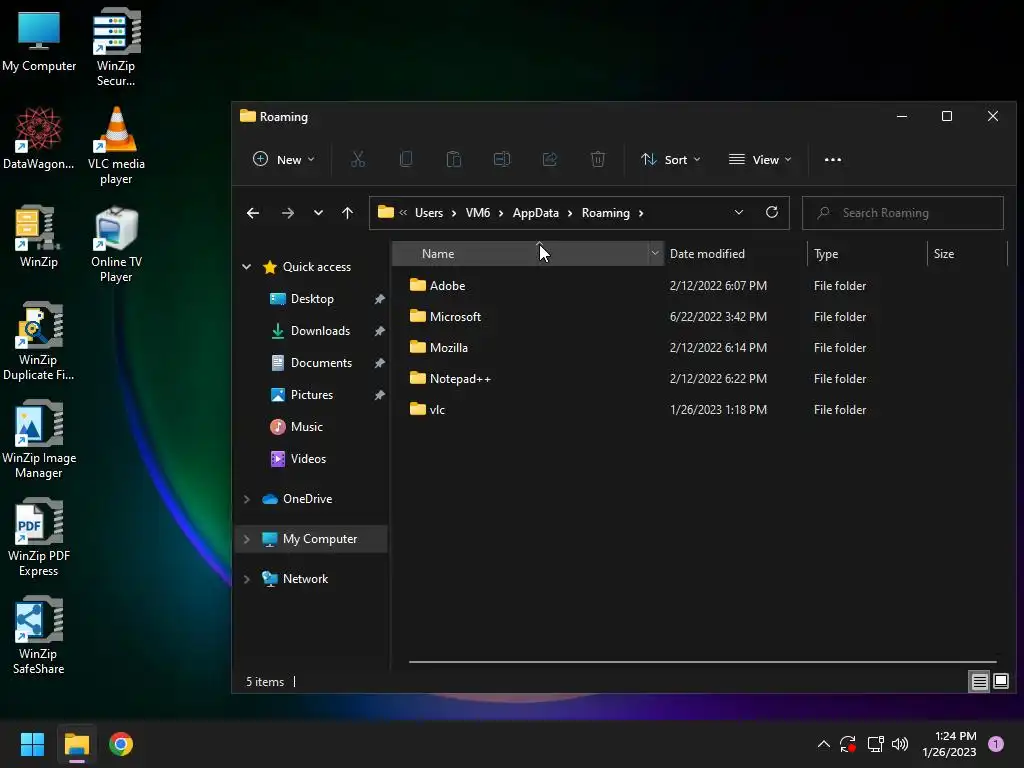Click the Rename icon in toolbar
This screenshot has width=1024, height=768.
tap(502, 159)
